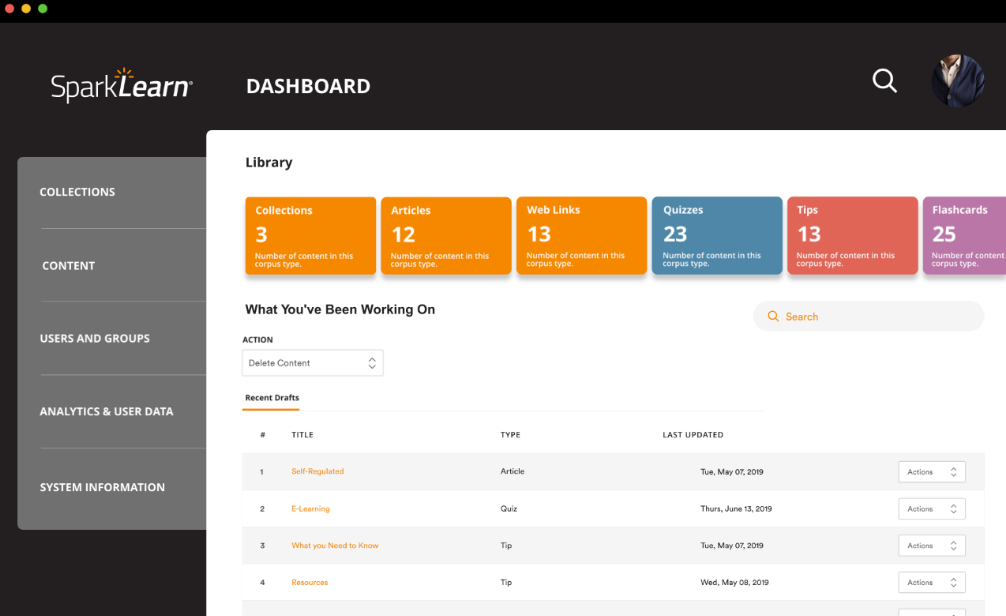This screenshot has height=616, width=1006.
Task: Switch to the Recent Drafts tab
Action: tap(270, 397)
